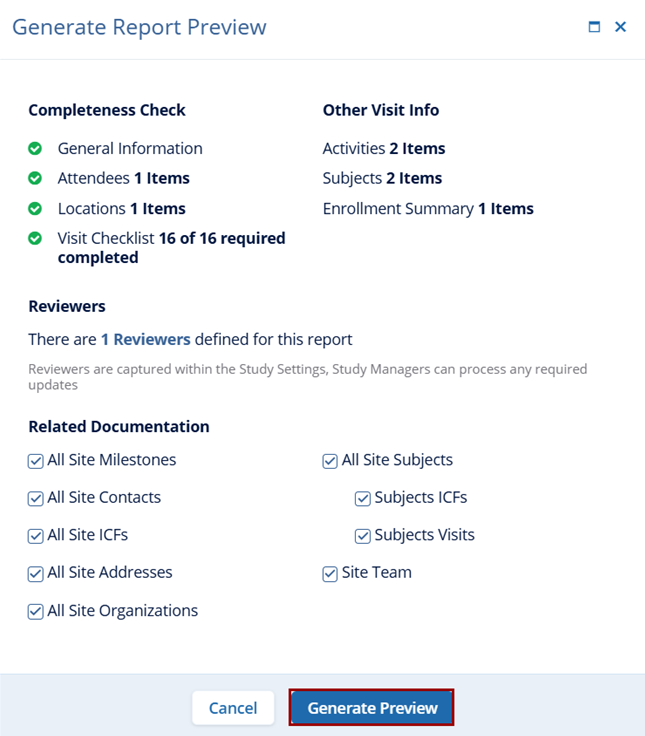The height and width of the screenshot is (736, 645).
Task: Click the green check icon beside Locations
Action: point(35,208)
